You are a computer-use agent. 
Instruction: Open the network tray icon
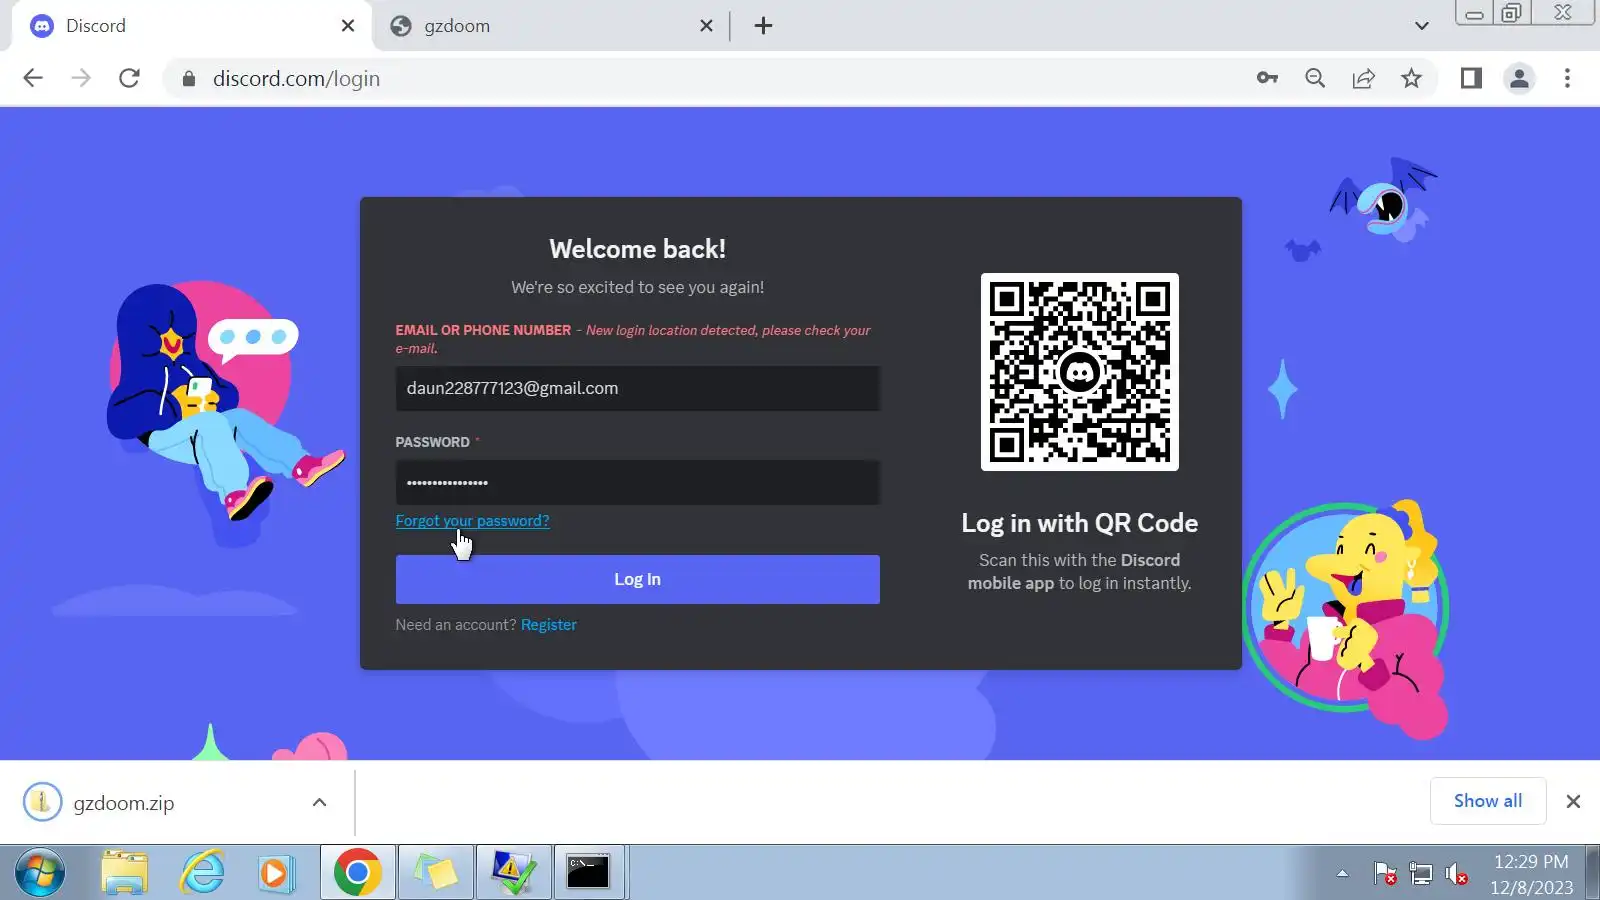(1421, 874)
